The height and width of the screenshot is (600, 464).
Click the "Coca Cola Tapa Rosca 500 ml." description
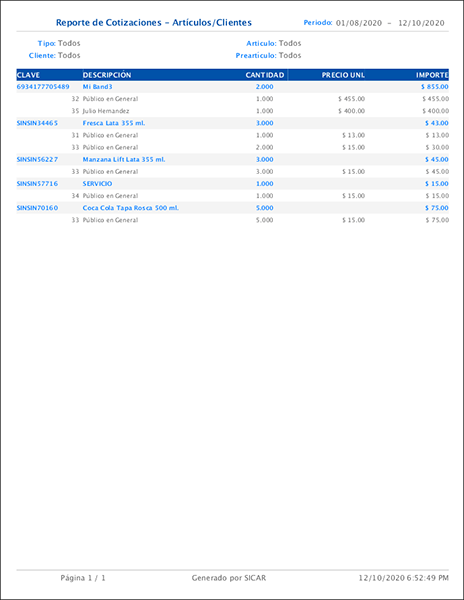click(131, 208)
